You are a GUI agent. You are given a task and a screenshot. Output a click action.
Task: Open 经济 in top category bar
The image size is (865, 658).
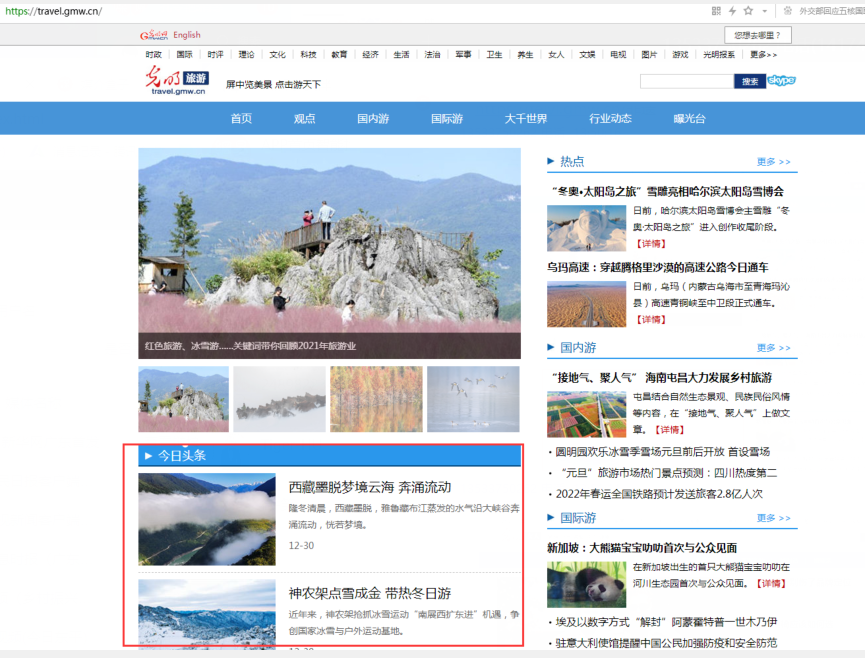pyautogui.click(x=370, y=55)
